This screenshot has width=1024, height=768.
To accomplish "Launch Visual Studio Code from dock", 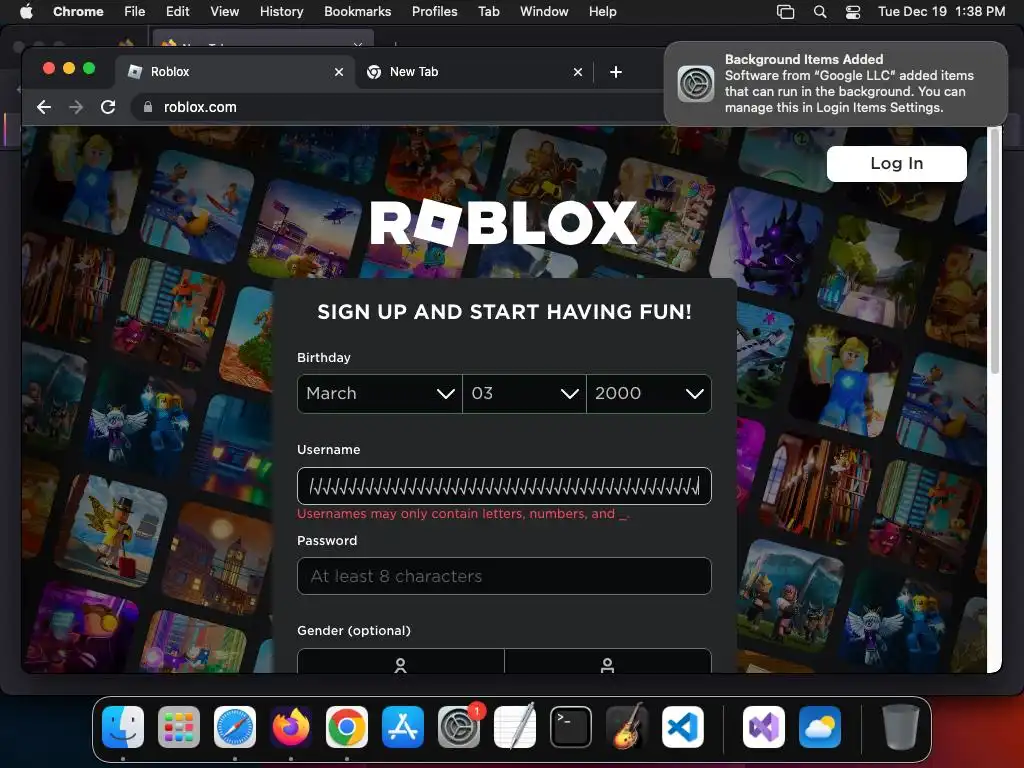I will pyautogui.click(x=683, y=727).
